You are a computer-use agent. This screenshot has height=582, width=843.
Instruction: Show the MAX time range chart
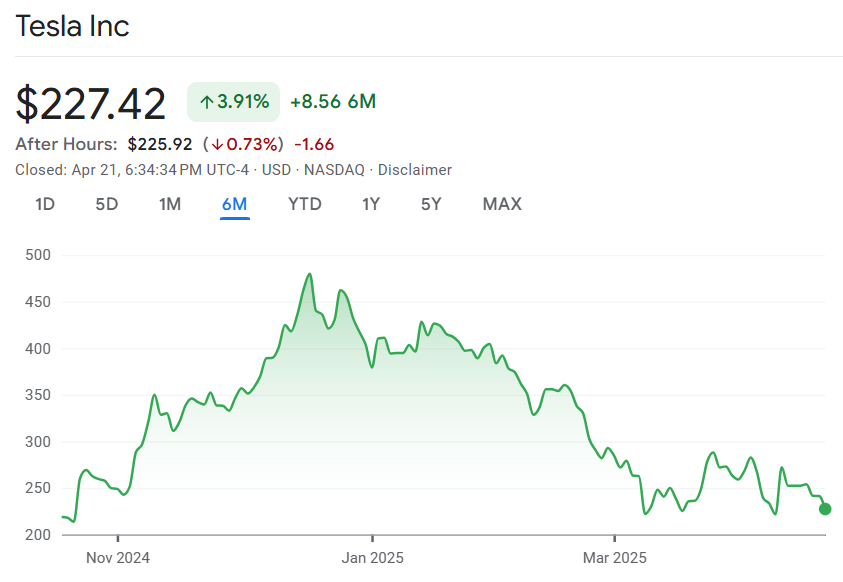pos(502,204)
